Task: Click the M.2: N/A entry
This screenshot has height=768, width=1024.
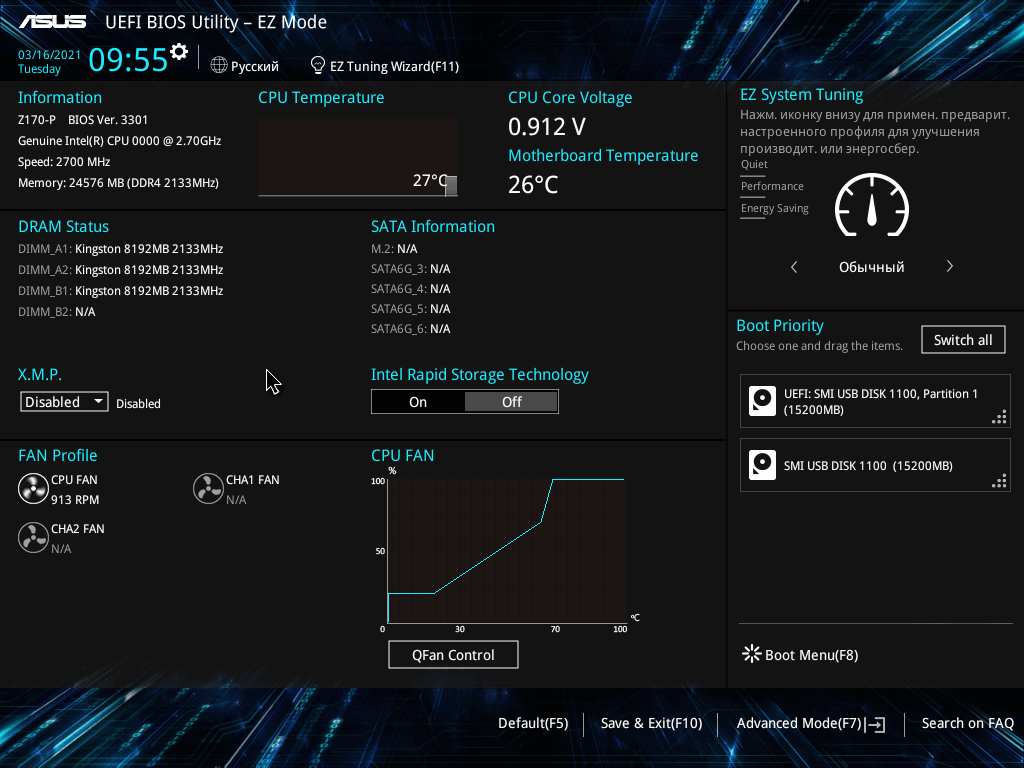Action: point(394,249)
